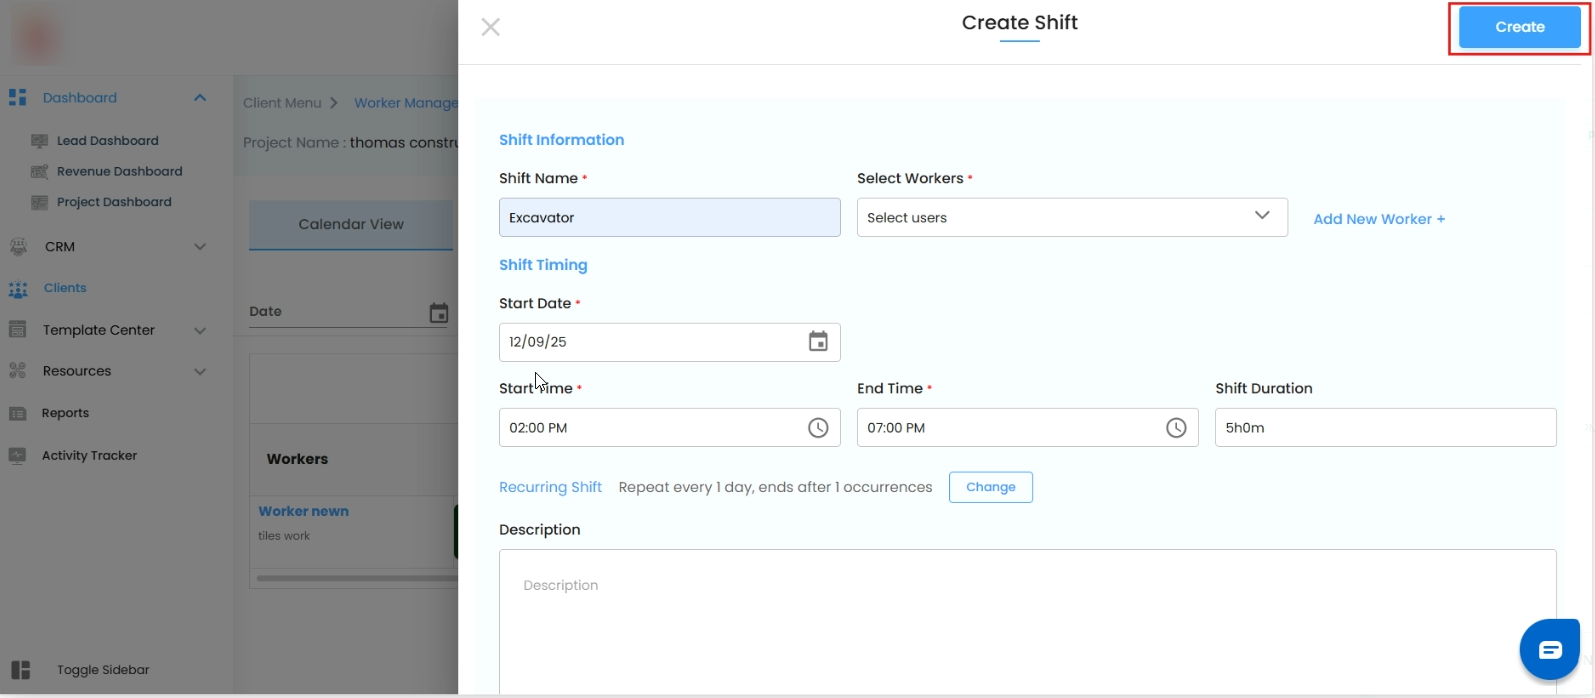Click the Change recurring shift button

tap(990, 487)
